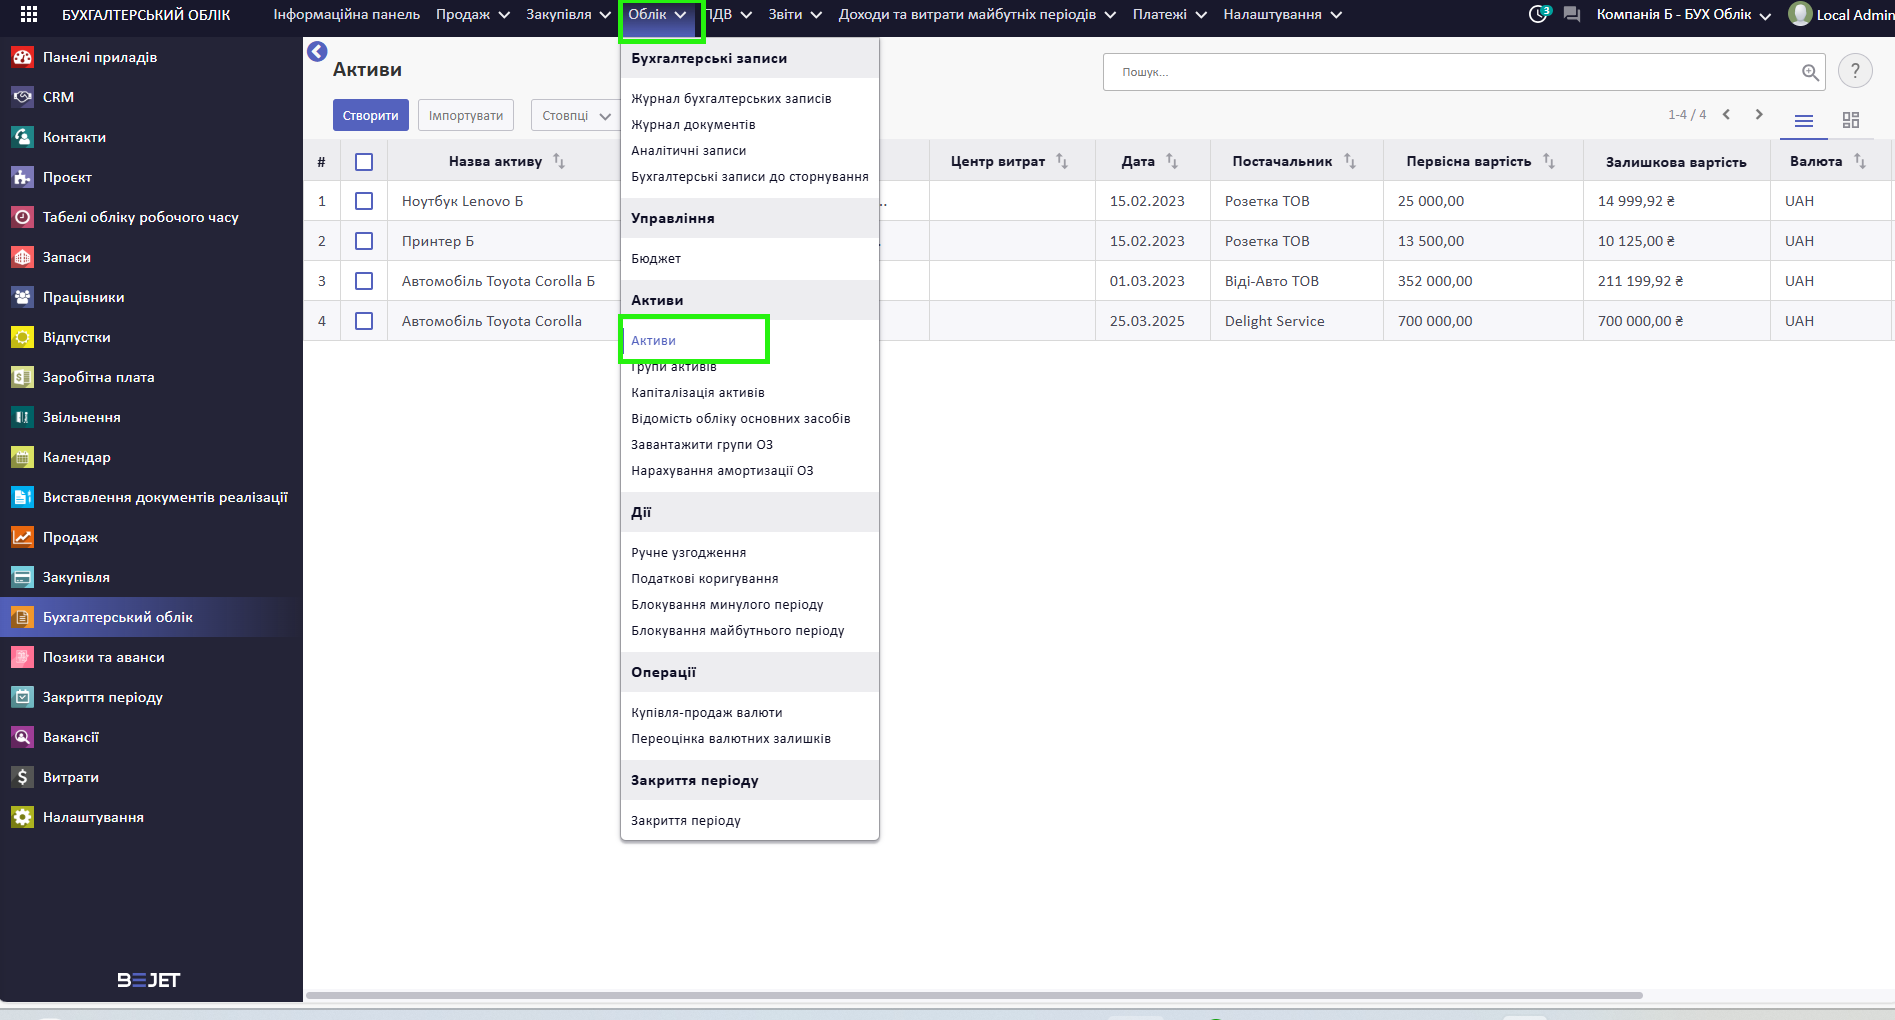
Task: Open Виставлення документів реалізації icon
Action: pos(22,497)
